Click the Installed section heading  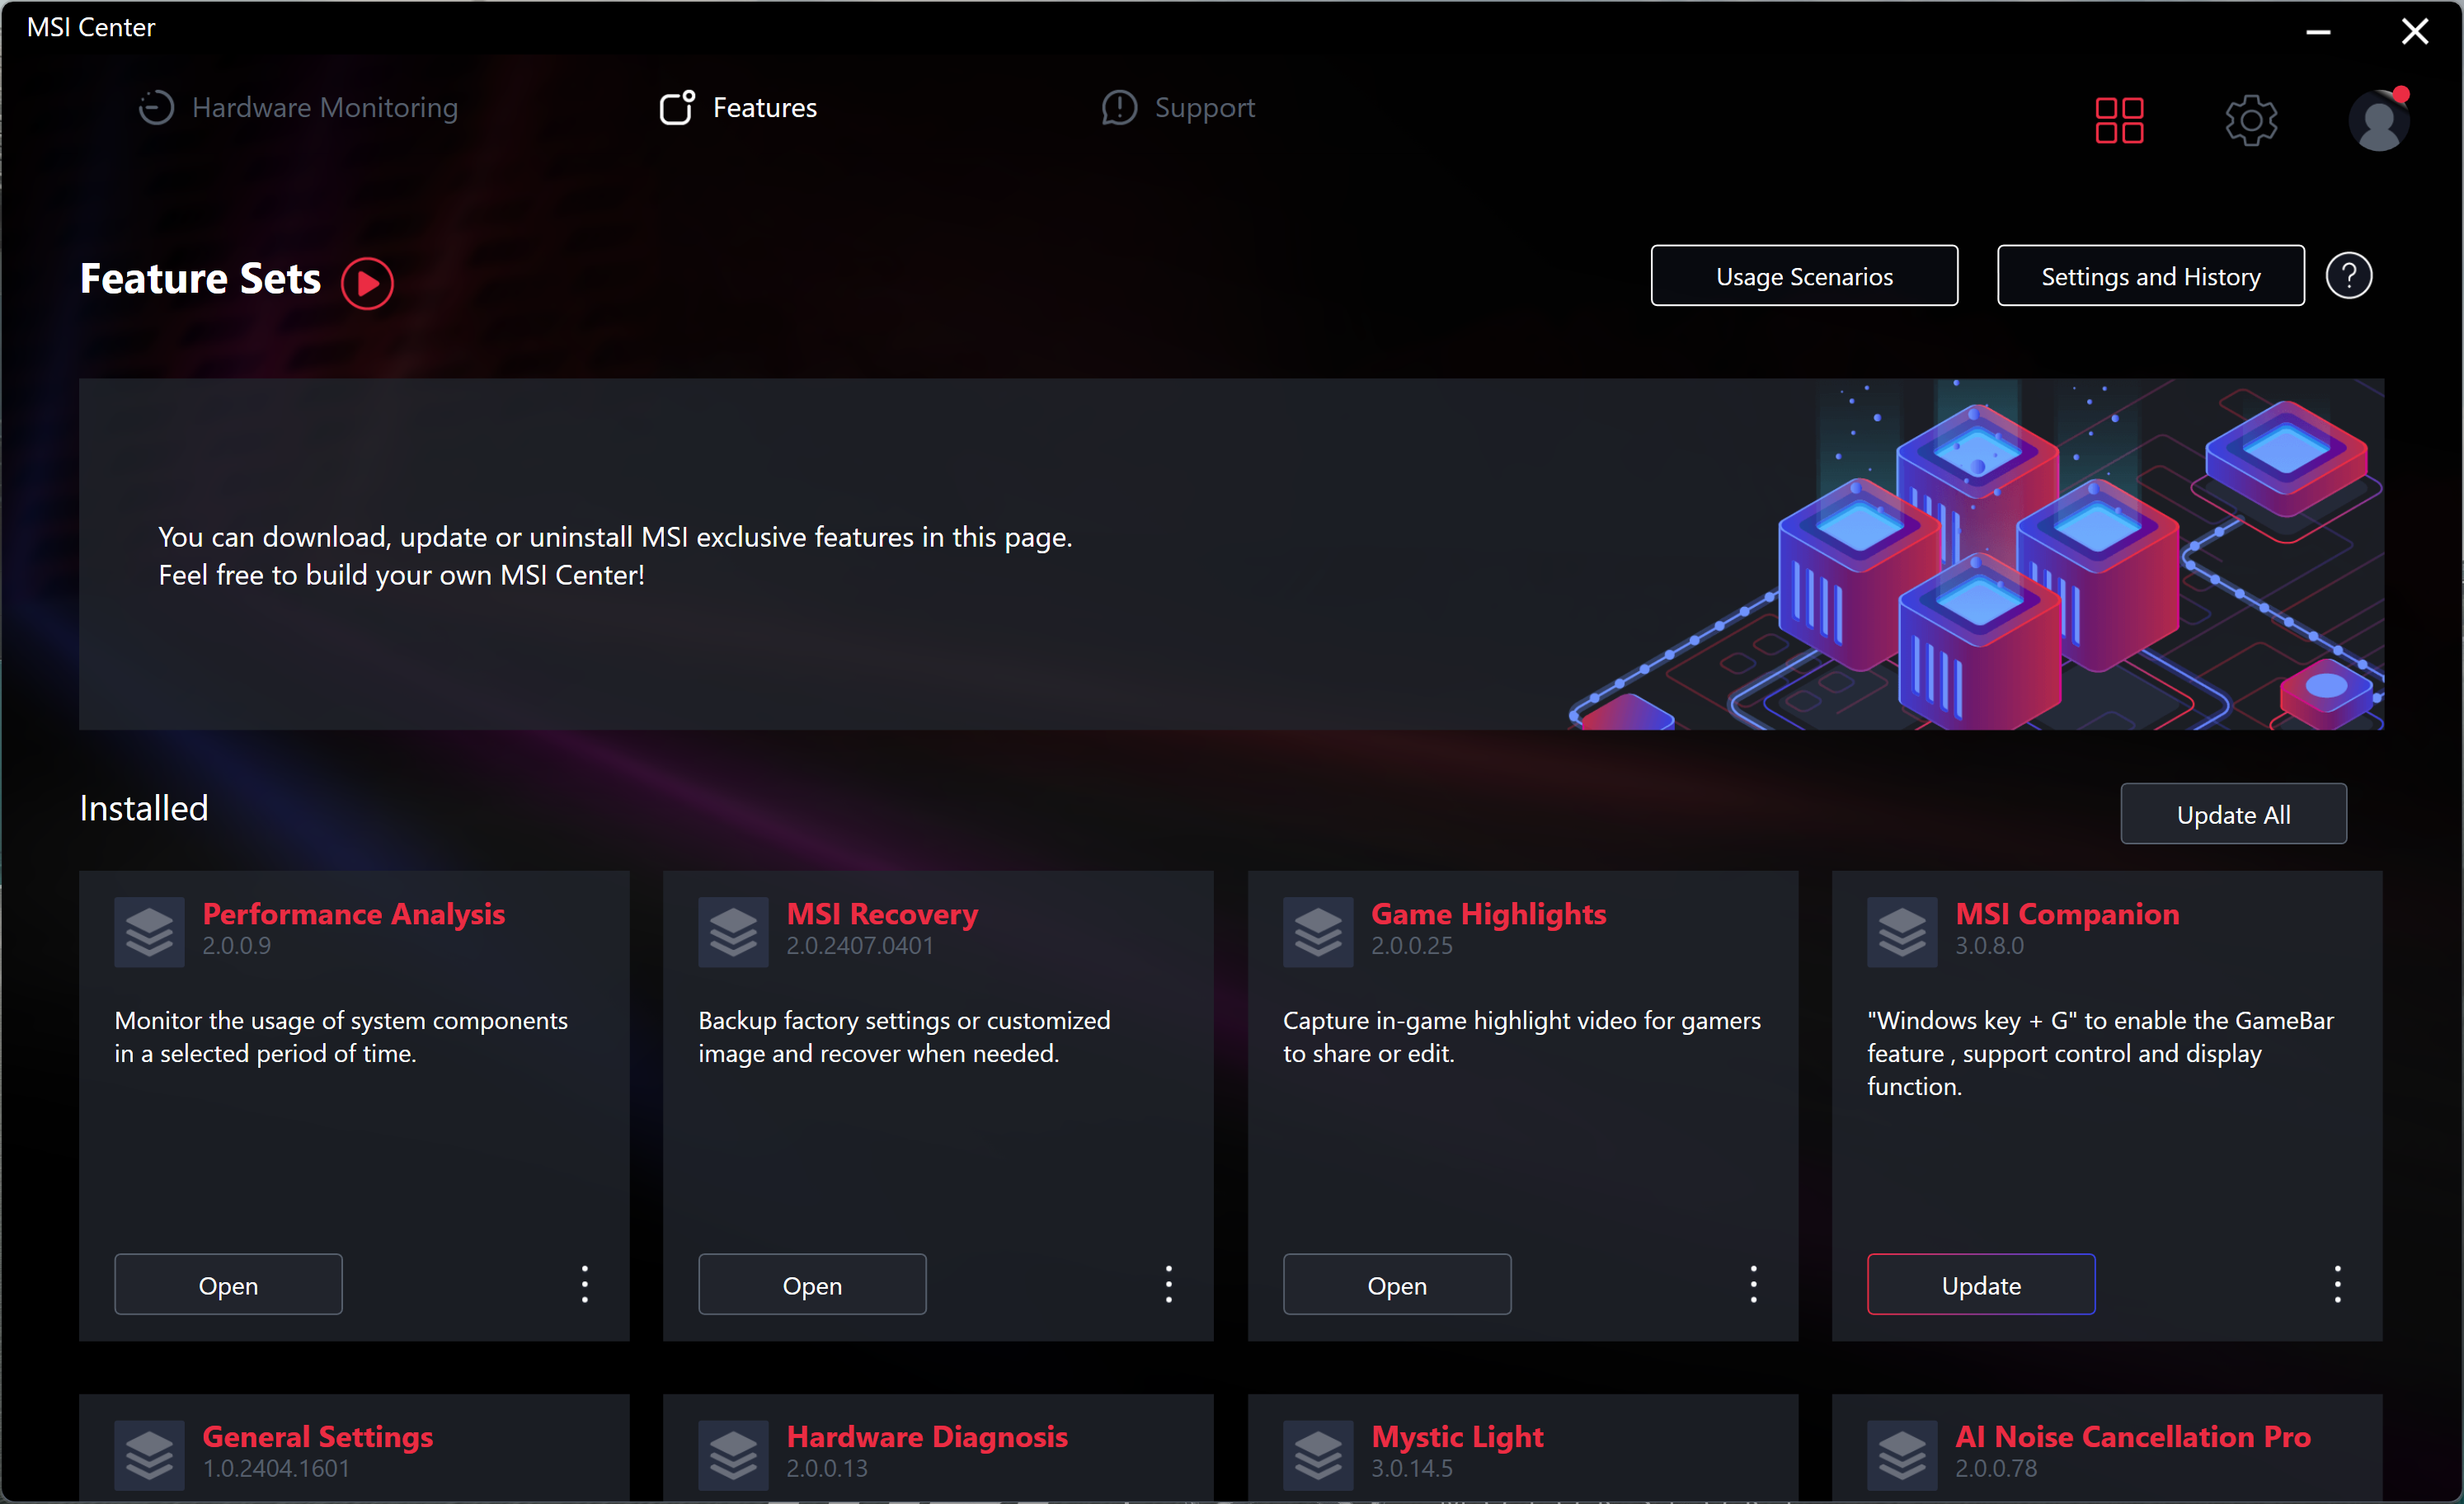click(x=144, y=808)
